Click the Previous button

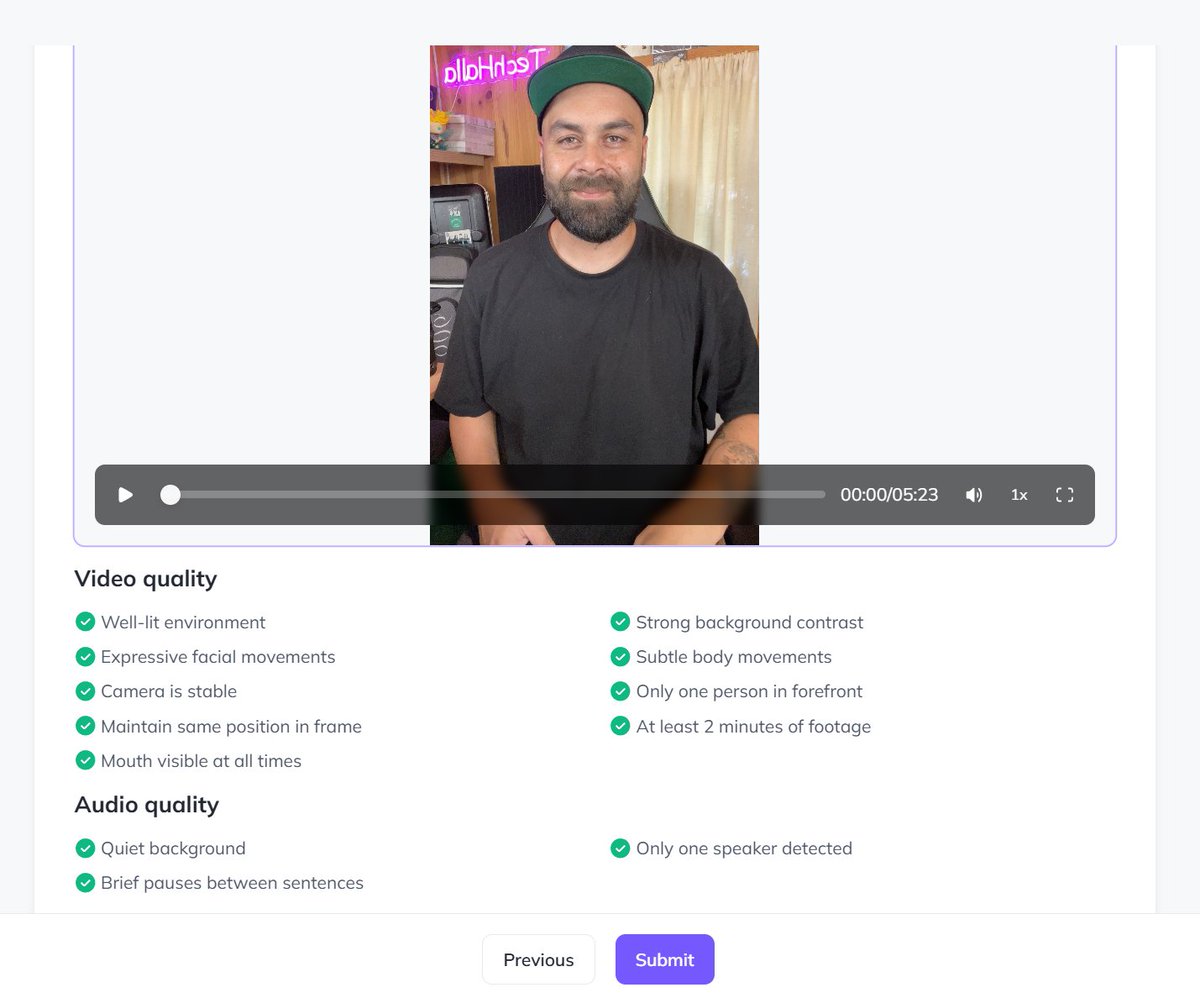(x=538, y=960)
